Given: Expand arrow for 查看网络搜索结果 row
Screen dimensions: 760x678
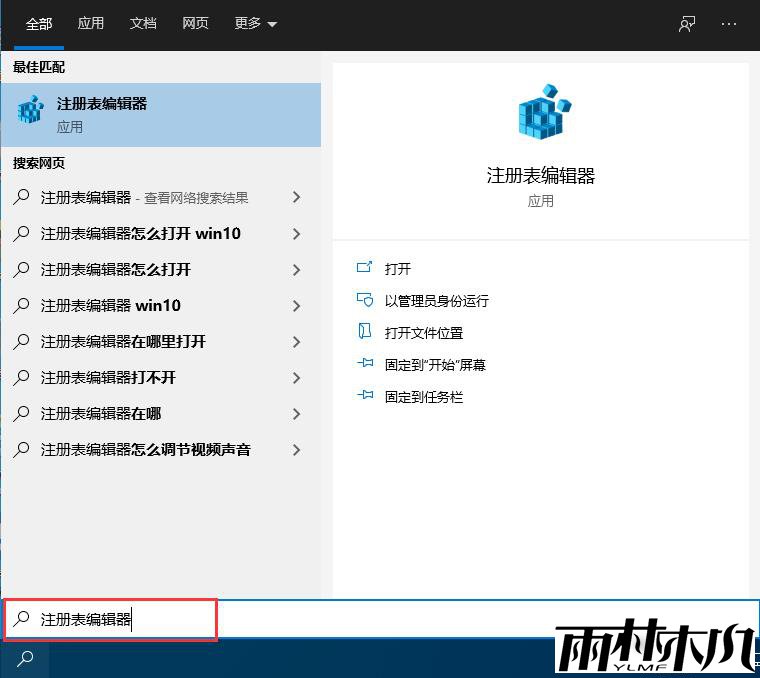Looking at the screenshot, I should [x=296, y=197].
